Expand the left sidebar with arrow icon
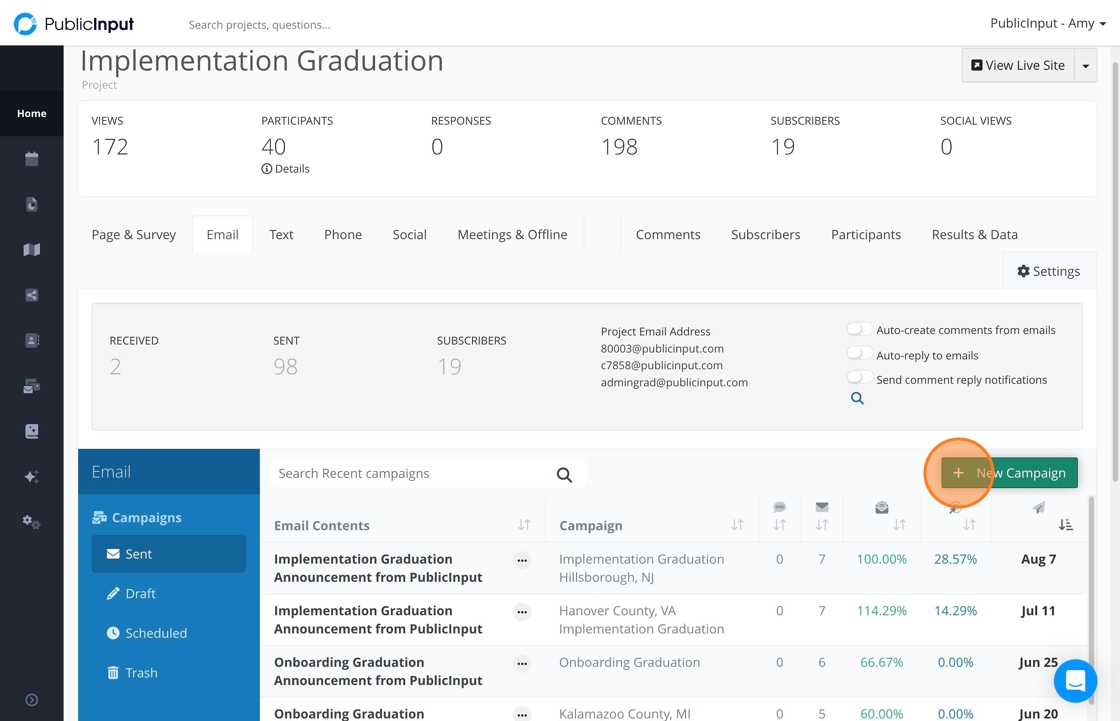The width and height of the screenshot is (1120, 721). pyautogui.click(x=32, y=700)
